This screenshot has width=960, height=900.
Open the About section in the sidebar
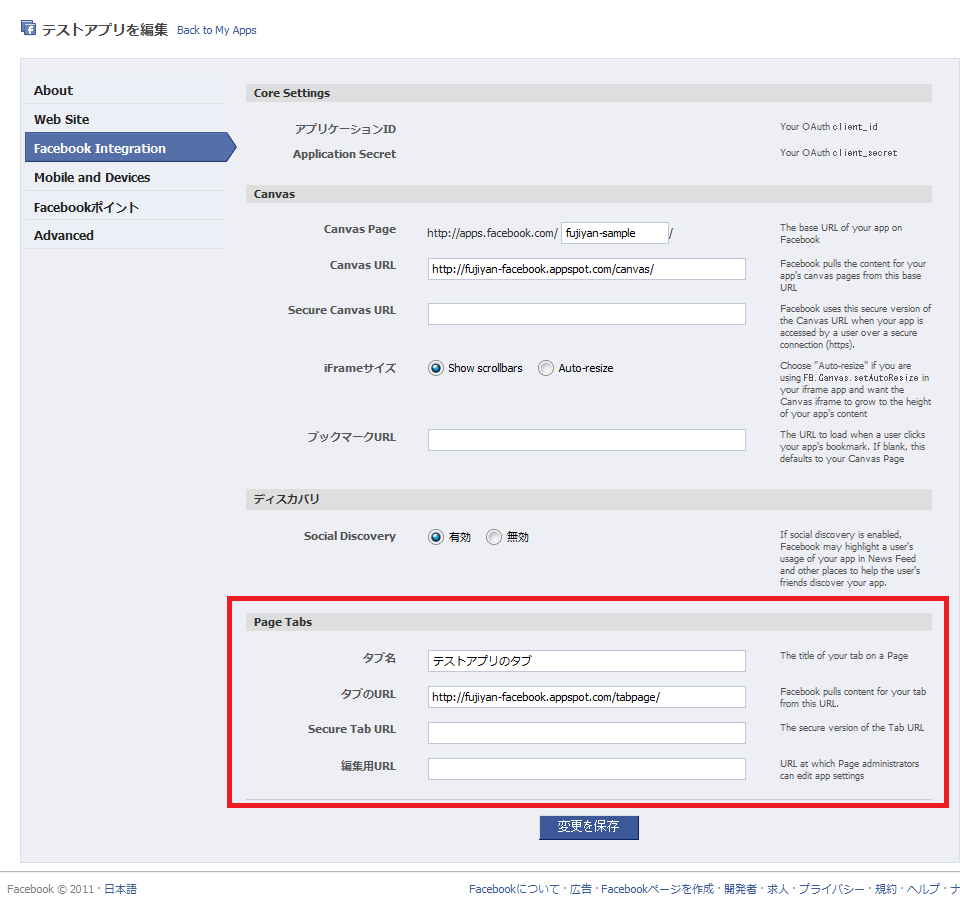click(x=126, y=91)
